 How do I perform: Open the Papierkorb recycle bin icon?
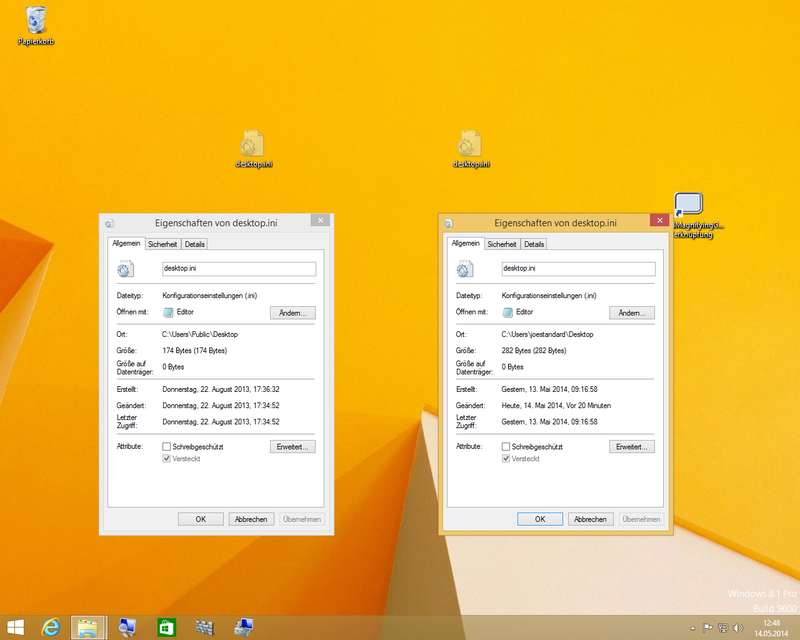click(x=36, y=22)
